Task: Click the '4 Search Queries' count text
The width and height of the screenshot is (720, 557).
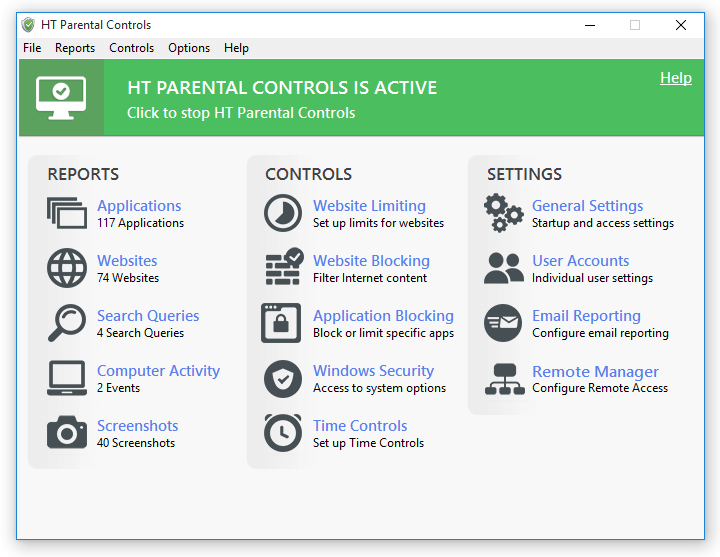Action: click(x=140, y=333)
